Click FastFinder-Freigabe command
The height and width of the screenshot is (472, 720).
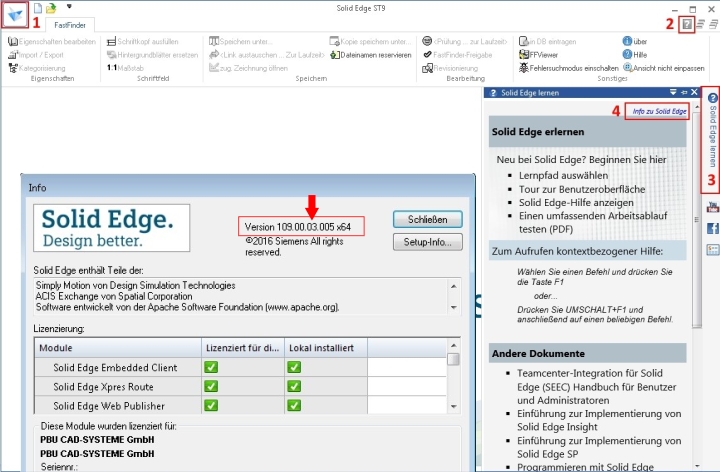[x=457, y=55]
